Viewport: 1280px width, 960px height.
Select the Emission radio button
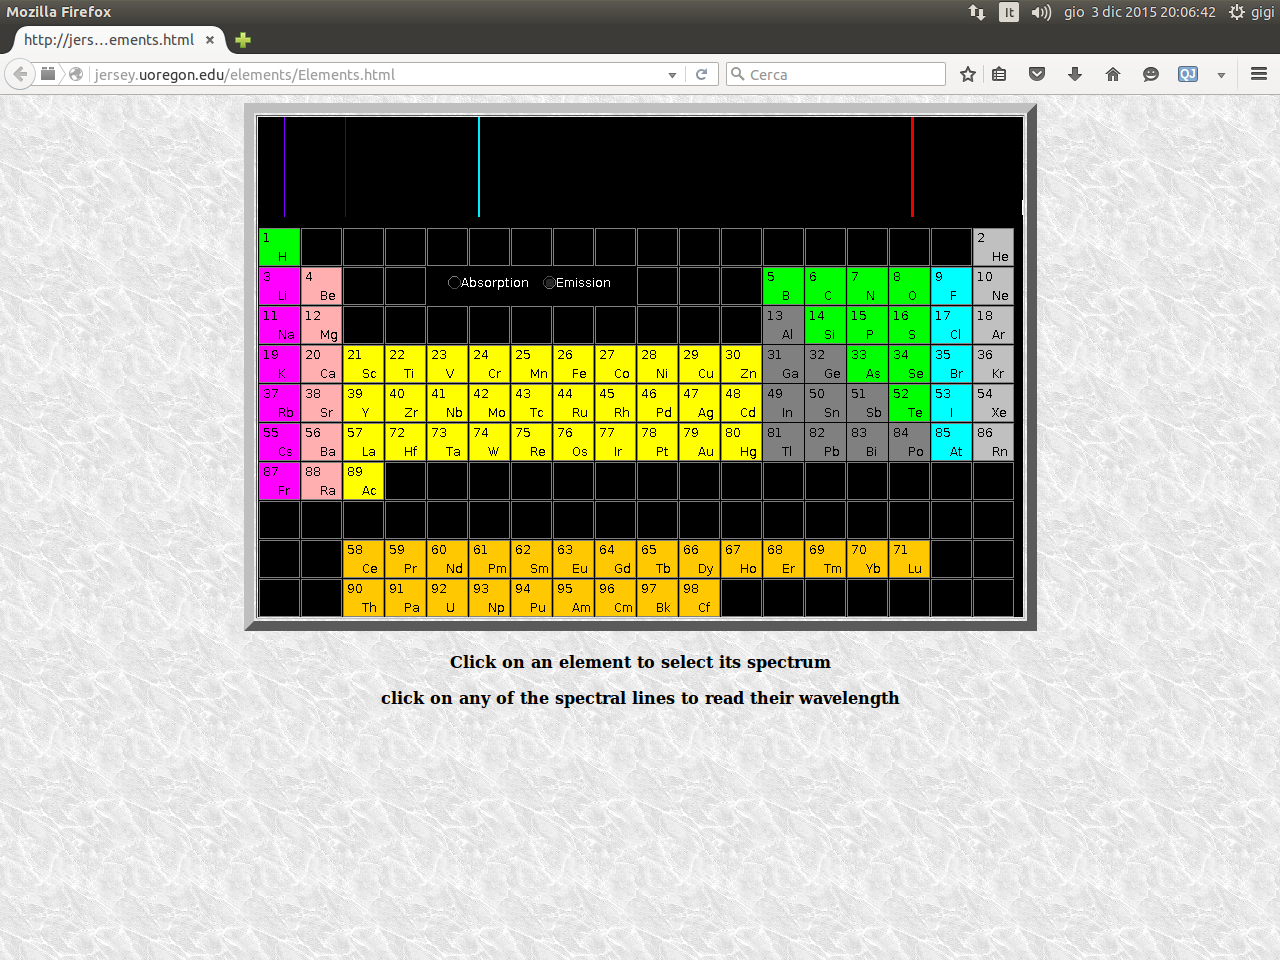[x=549, y=283]
